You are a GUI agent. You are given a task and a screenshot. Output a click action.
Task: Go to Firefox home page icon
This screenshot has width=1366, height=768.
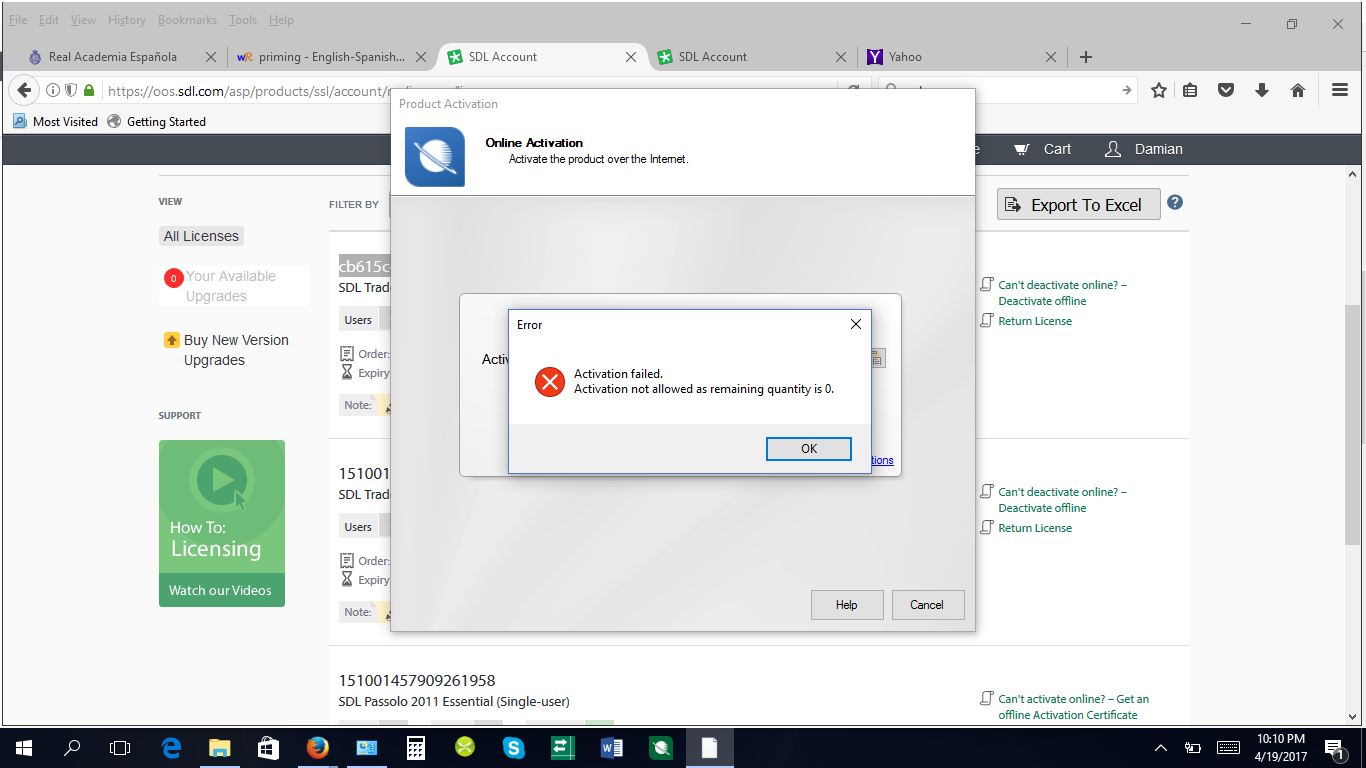click(x=1298, y=91)
